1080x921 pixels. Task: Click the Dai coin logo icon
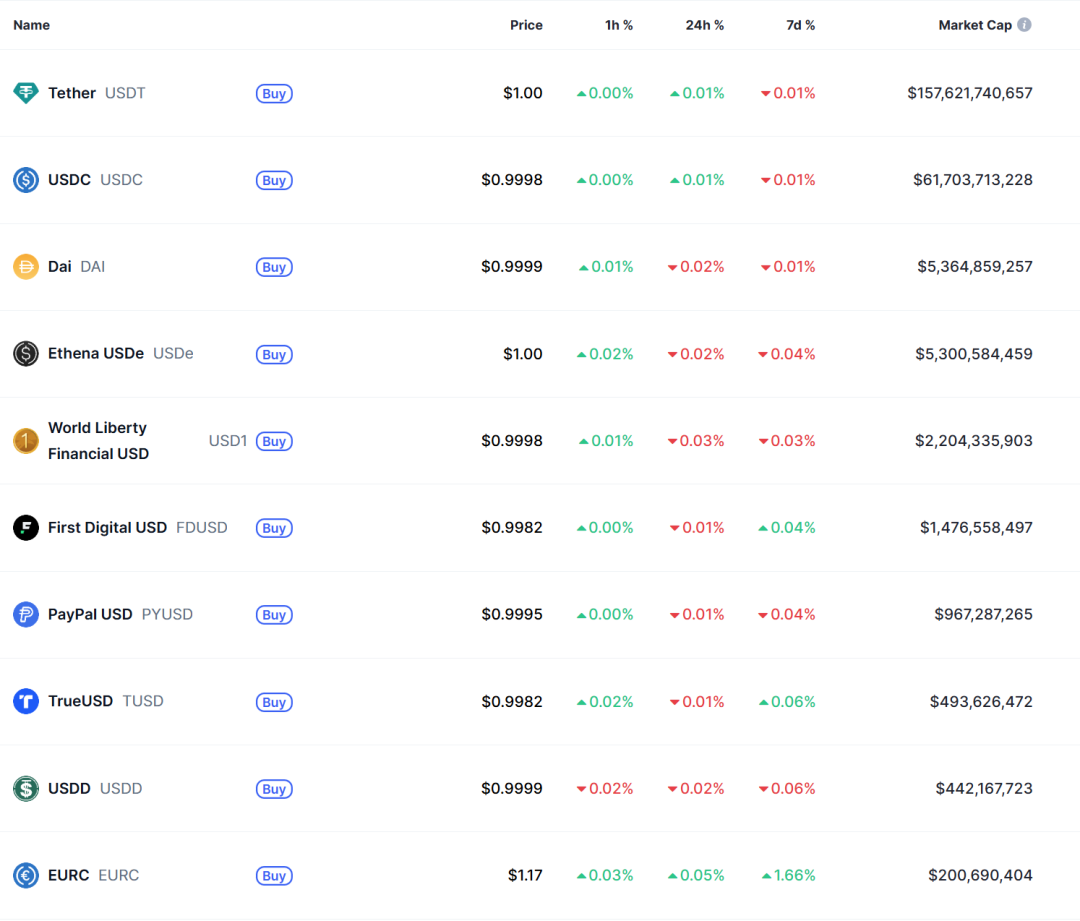(x=26, y=267)
